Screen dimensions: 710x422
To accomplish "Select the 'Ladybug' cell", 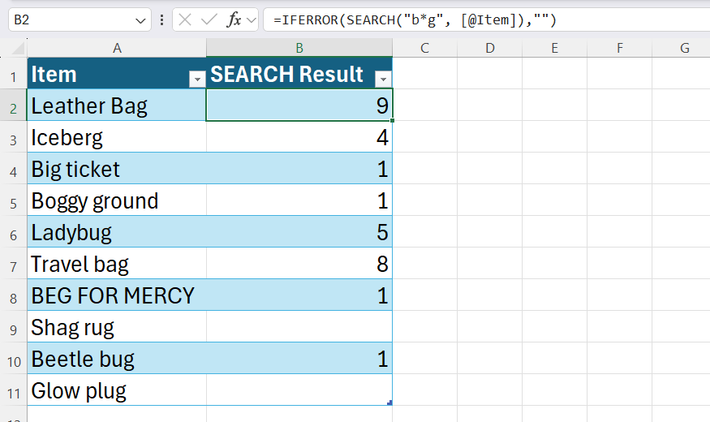I will tap(117, 232).
